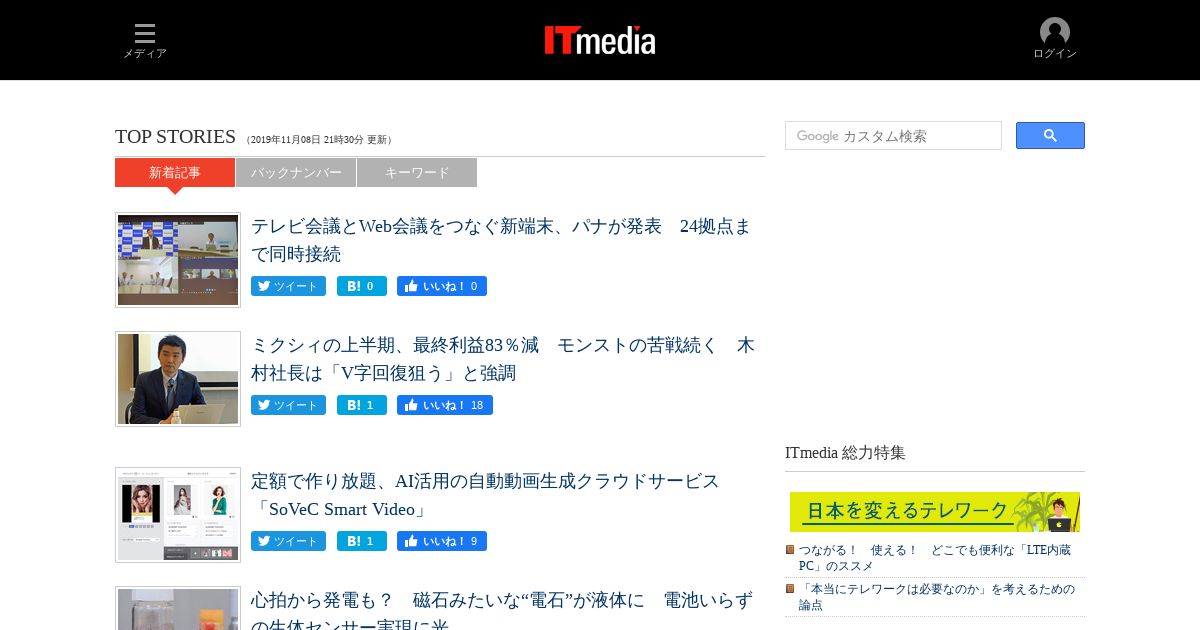Like the ミクシィ article (いいね 18)

pyautogui.click(x=445, y=405)
